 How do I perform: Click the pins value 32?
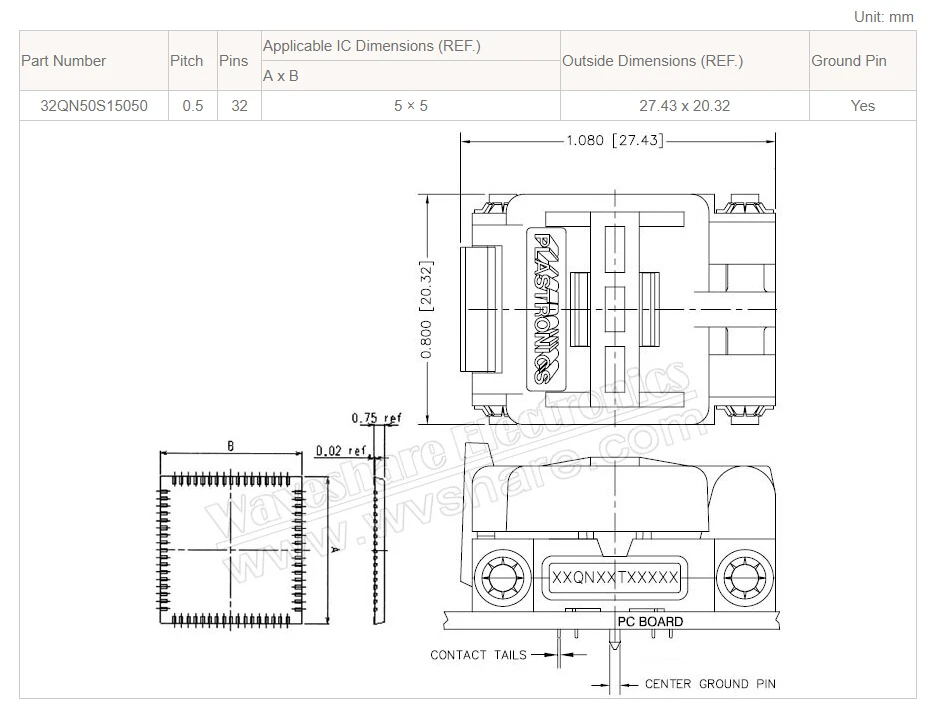click(239, 106)
